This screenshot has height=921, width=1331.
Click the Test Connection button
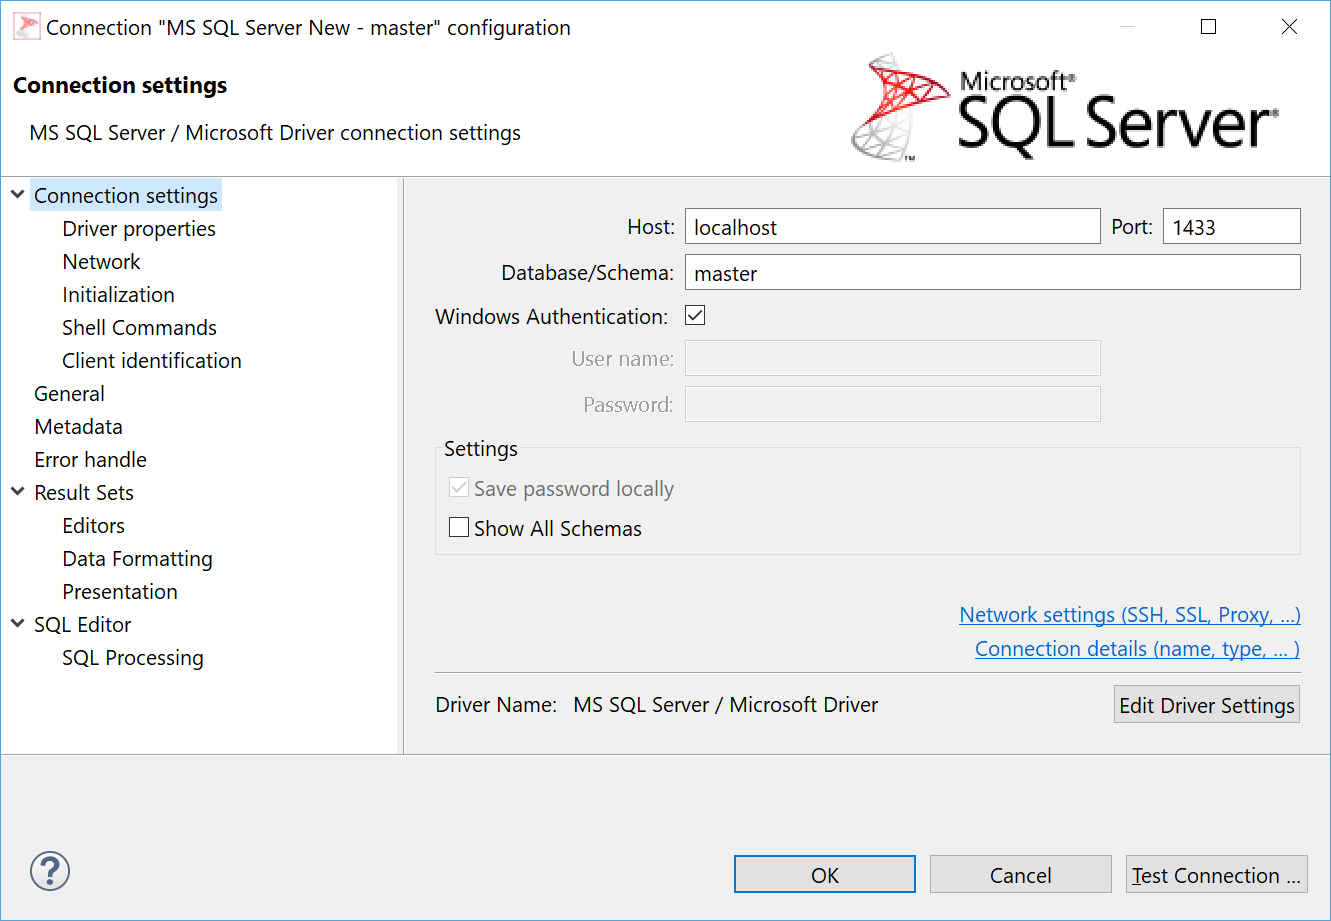point(1216,874)
